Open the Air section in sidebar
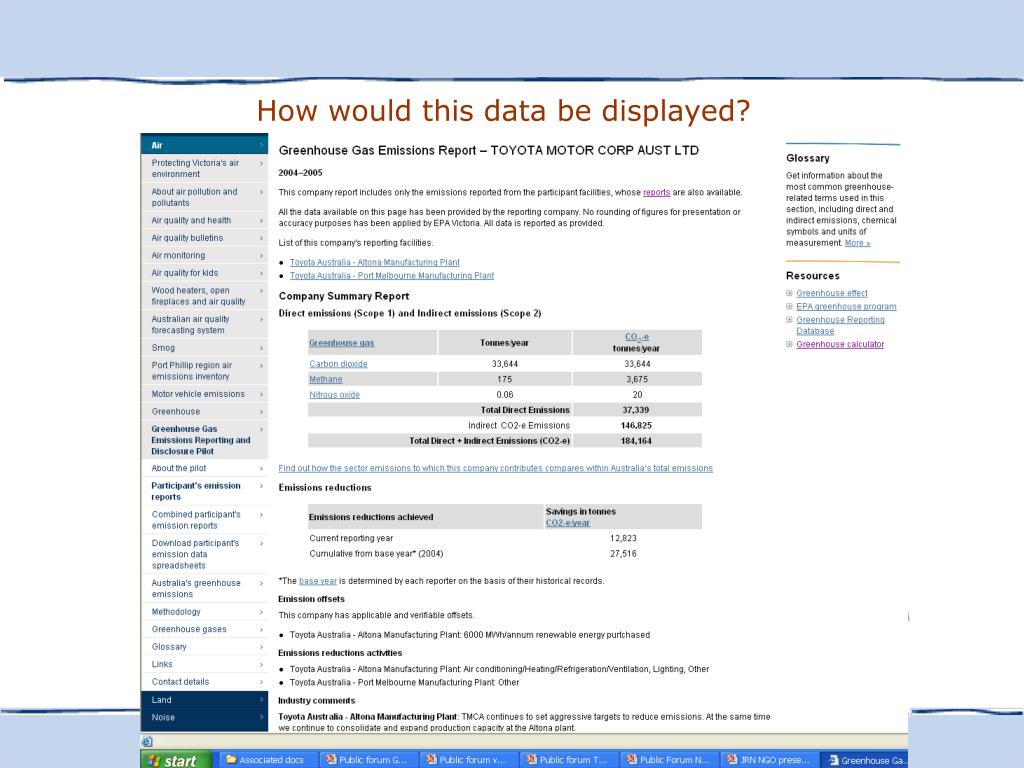Screen dimensions: 1024x768 [204, 145]
